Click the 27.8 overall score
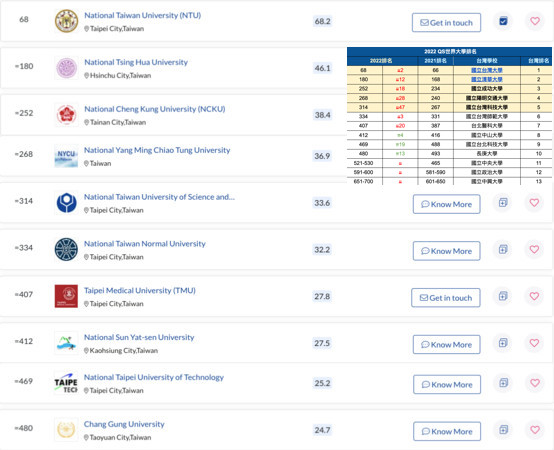Screen dimensions: 554x450 322,296
